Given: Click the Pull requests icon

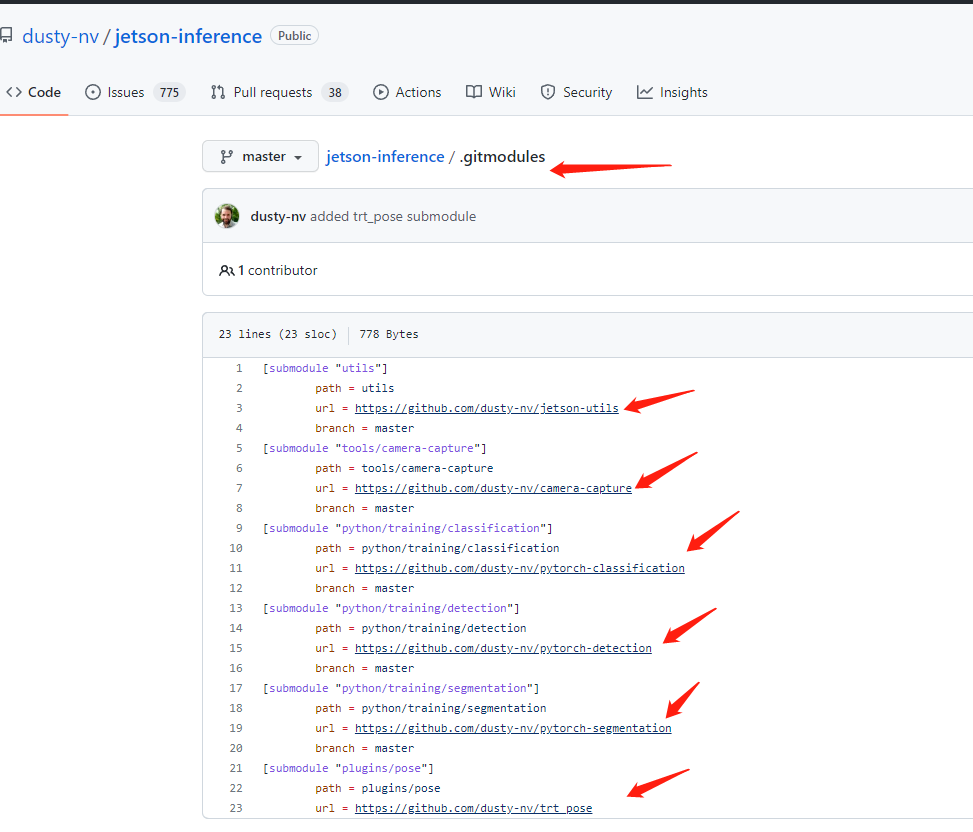Looking at the screenshot, I should click(x=218, y=92).
